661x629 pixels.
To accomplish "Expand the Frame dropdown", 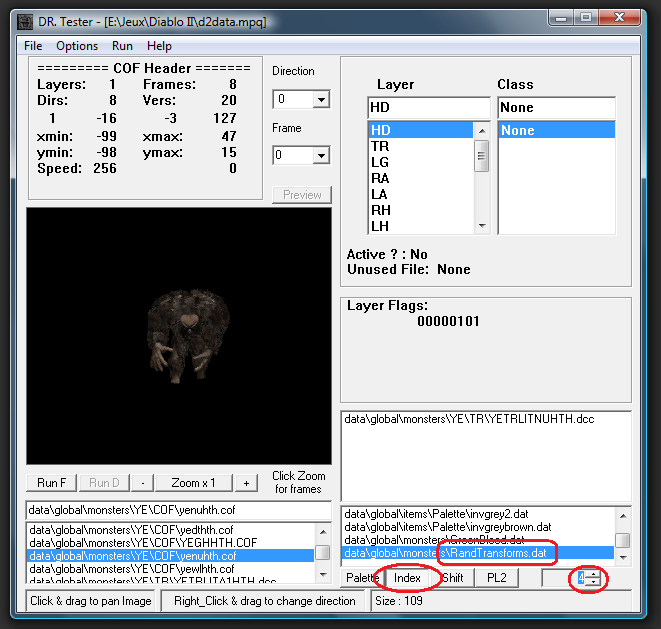I will coord(322,156).
